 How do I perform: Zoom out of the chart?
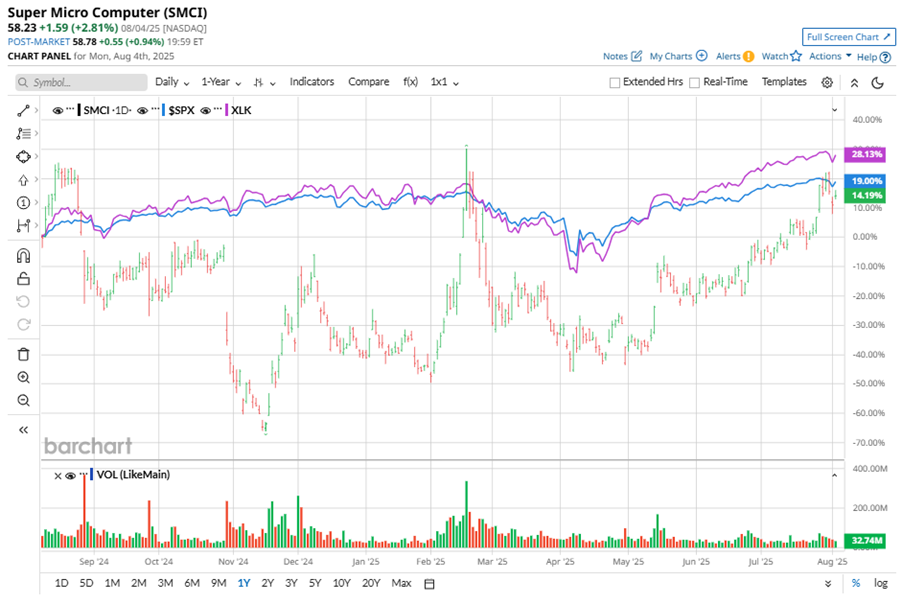coord(23,400)
